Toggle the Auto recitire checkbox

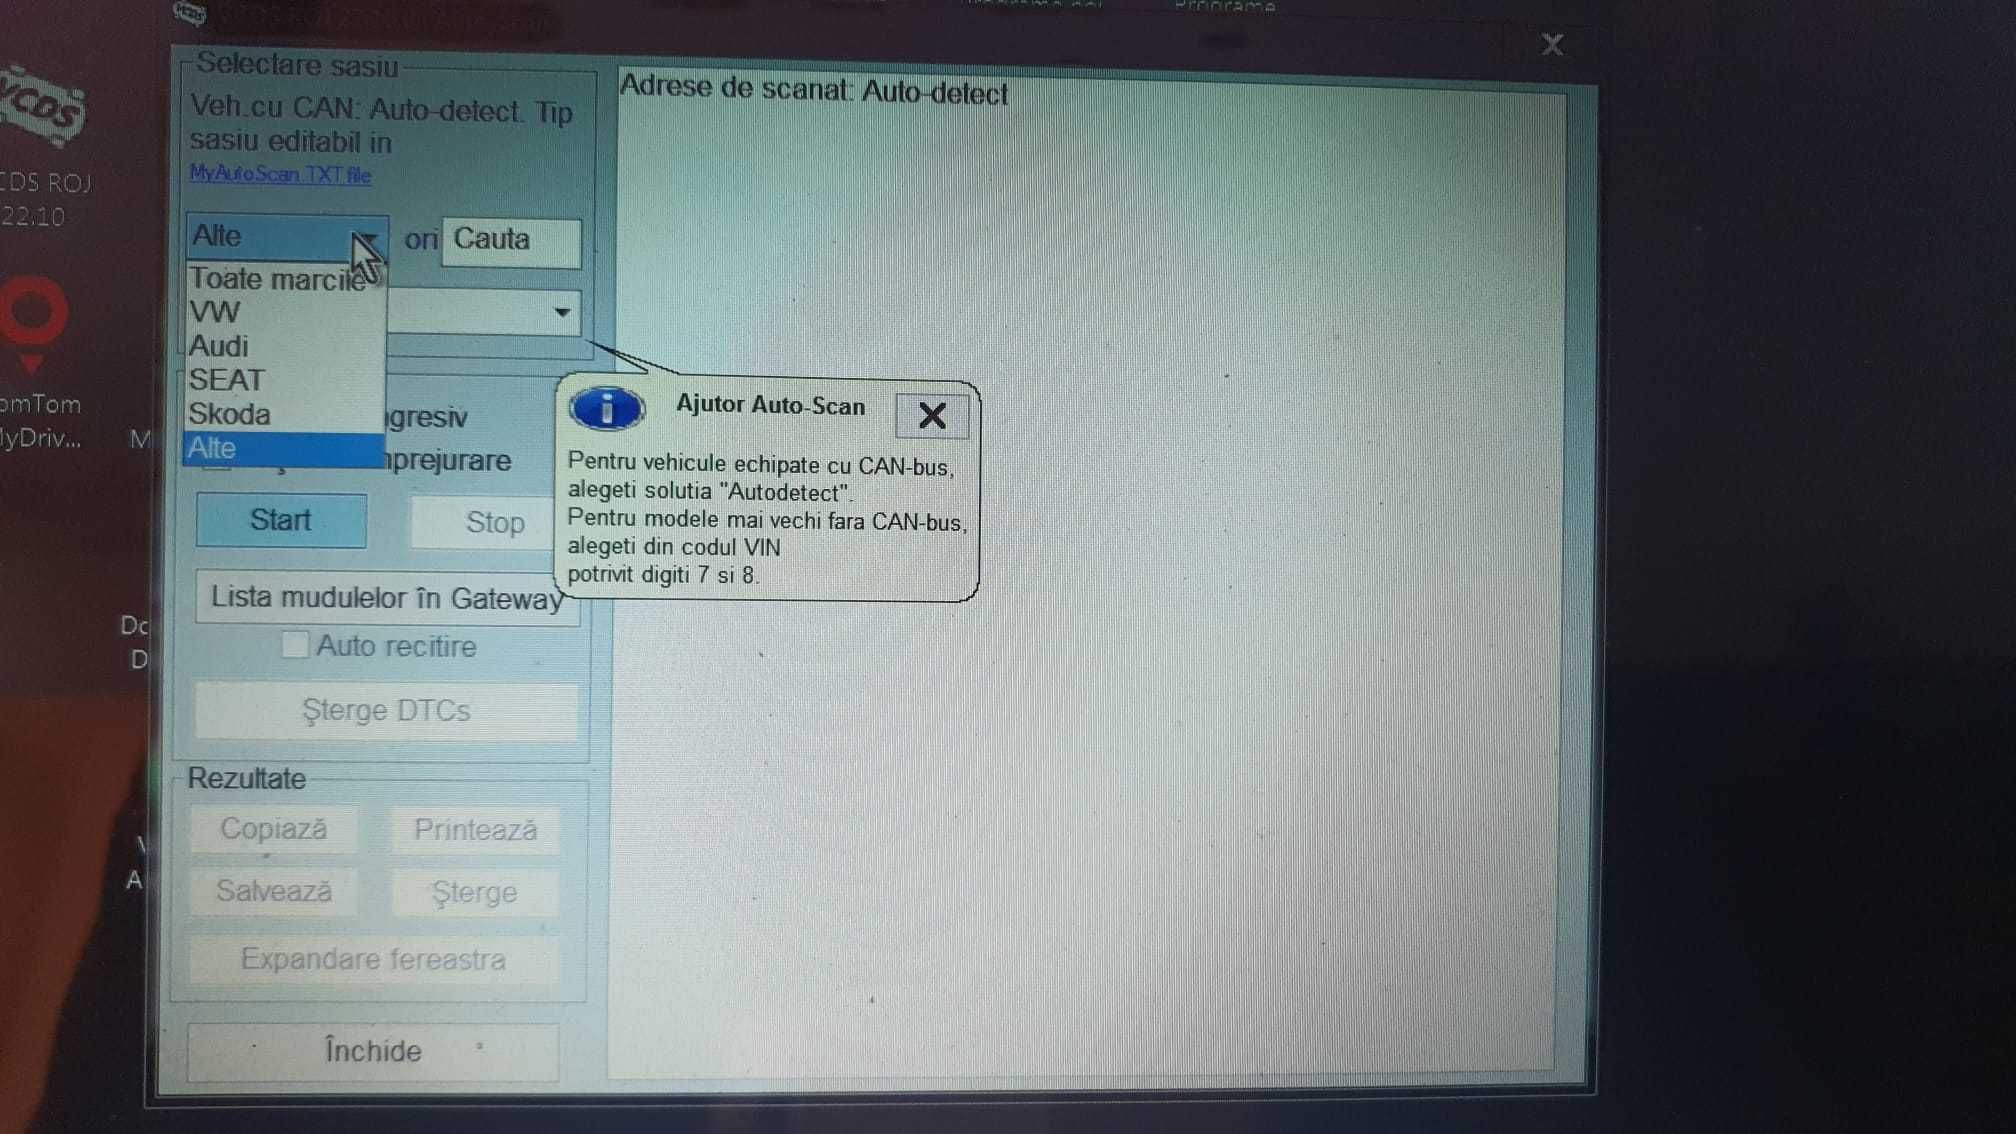click(x=294, y=645)
